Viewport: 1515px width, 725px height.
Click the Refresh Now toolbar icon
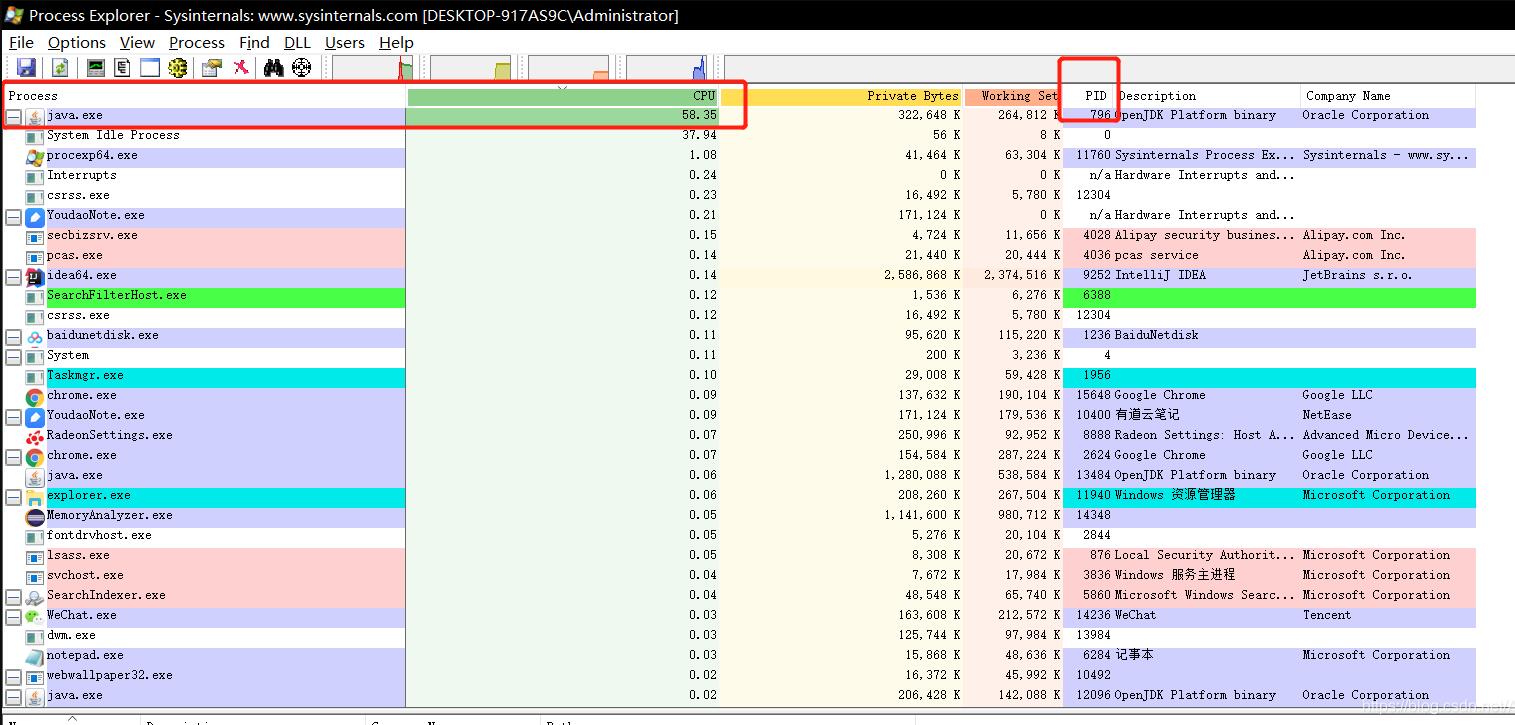point(60,68)
